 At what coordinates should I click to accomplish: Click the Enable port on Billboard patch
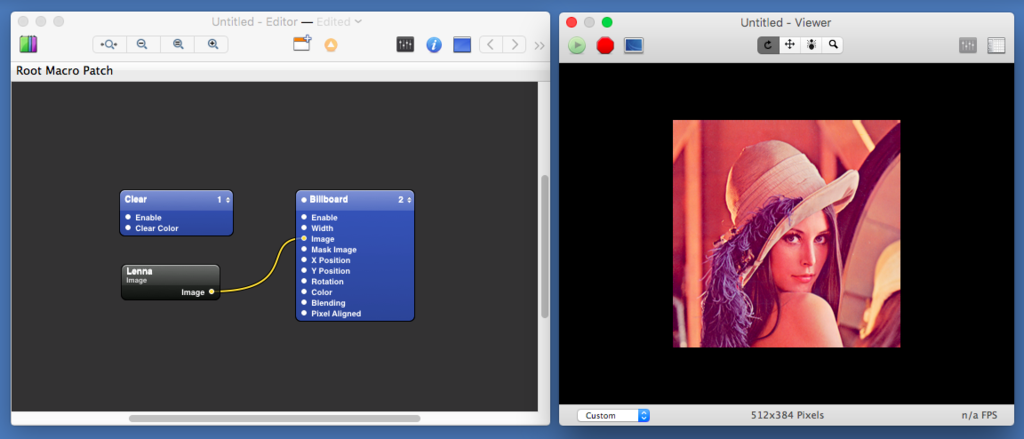(304, 218)
